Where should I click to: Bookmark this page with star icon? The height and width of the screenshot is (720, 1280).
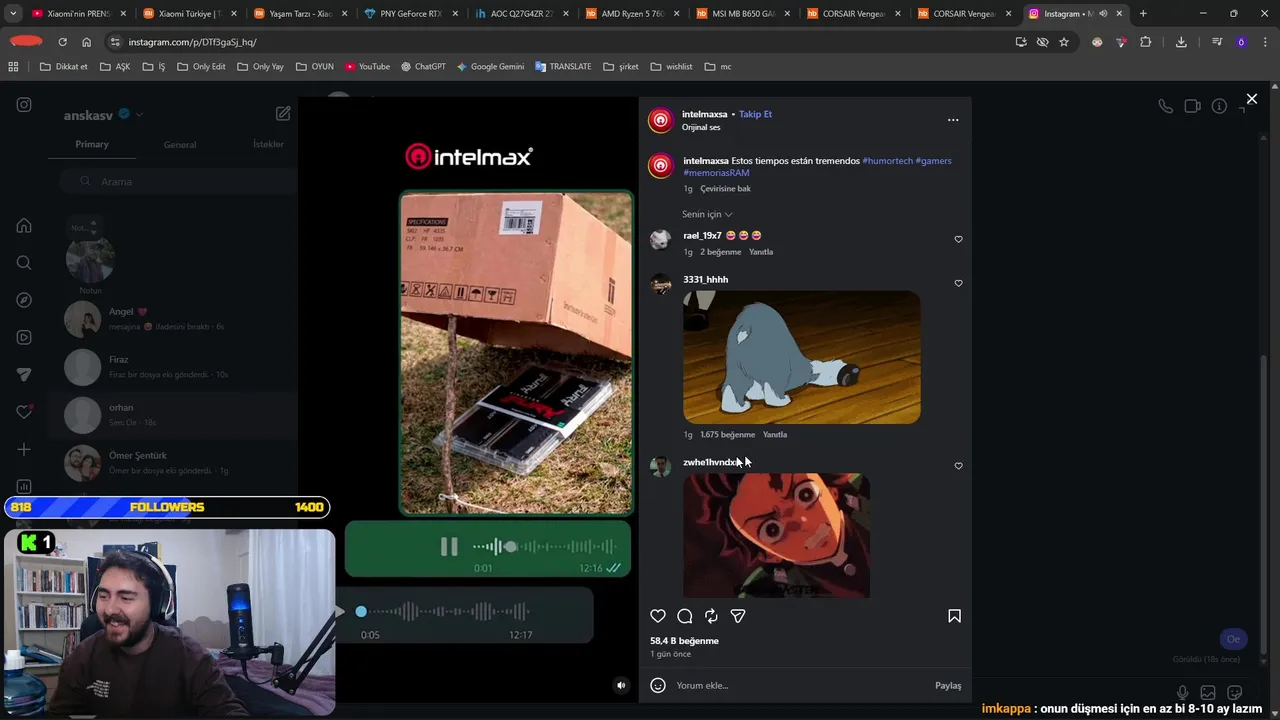coord(1064,42)
